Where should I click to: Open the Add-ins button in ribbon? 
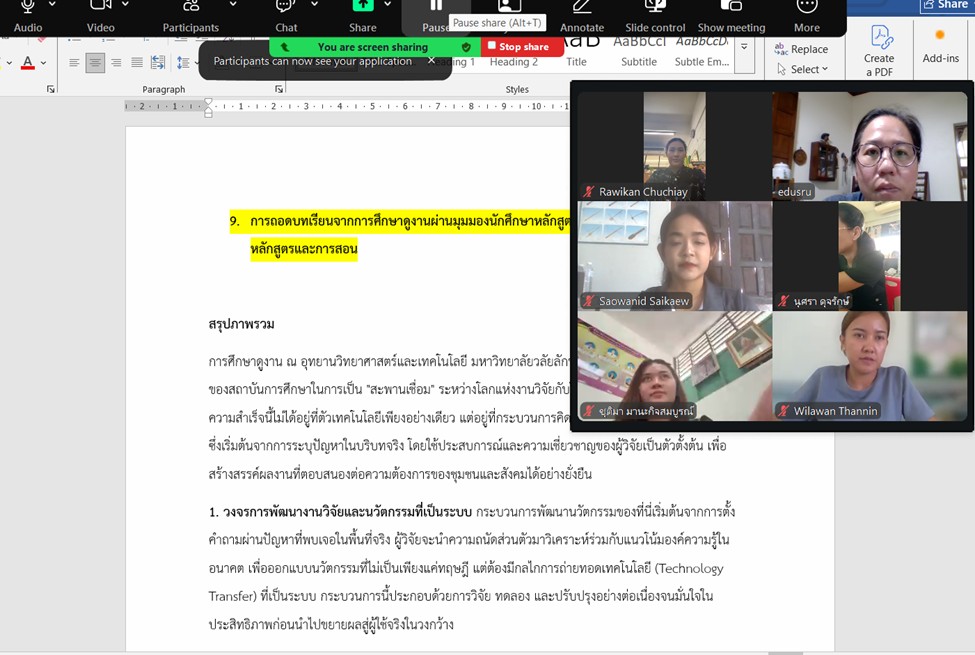click(x=940, y=46)
